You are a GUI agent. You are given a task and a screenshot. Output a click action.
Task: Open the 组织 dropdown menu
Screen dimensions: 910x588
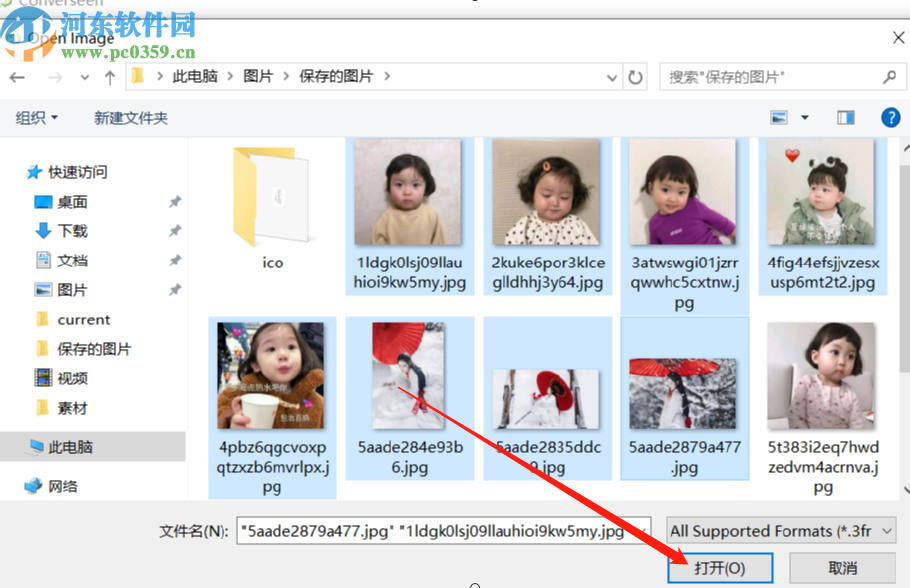(37, 117)
